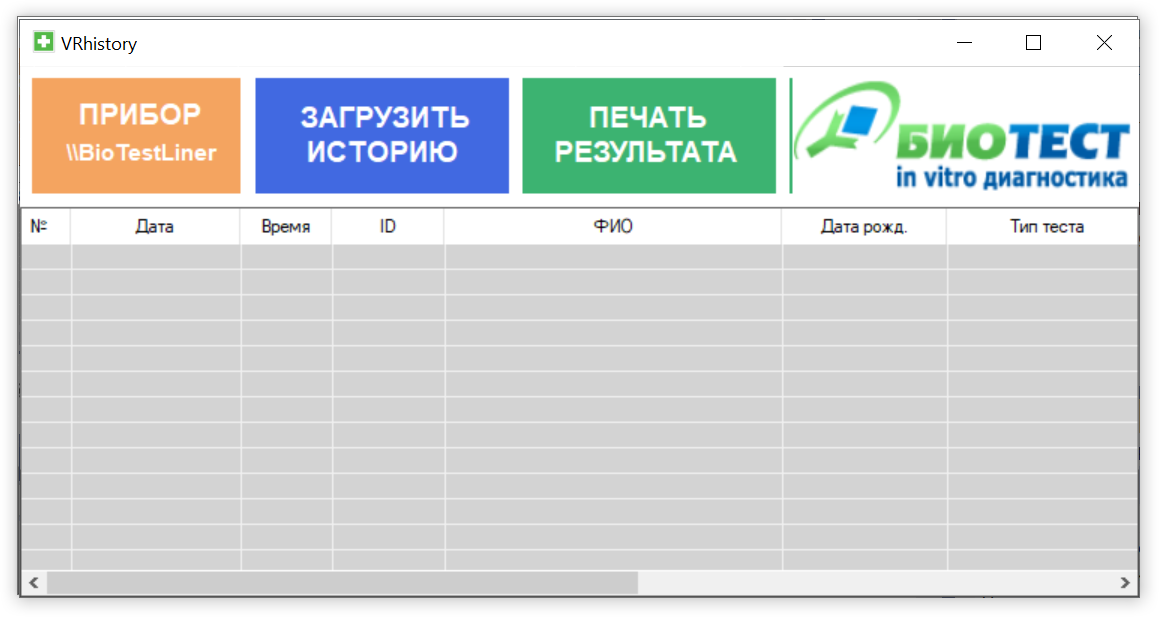Click the ФИО column header
Viewport: 1159px width, 617px height.
[x=613, y=226]
